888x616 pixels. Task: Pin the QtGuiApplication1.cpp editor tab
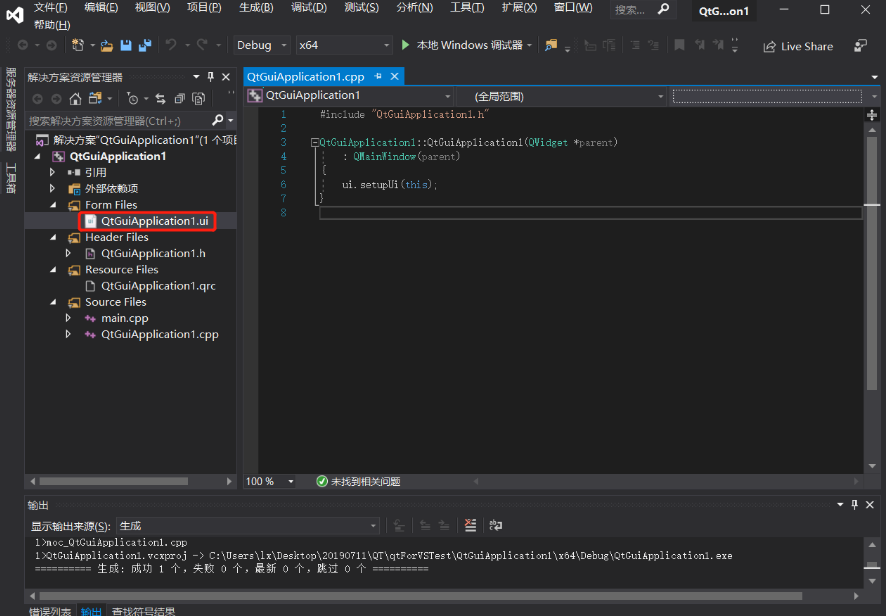(378, 76)
